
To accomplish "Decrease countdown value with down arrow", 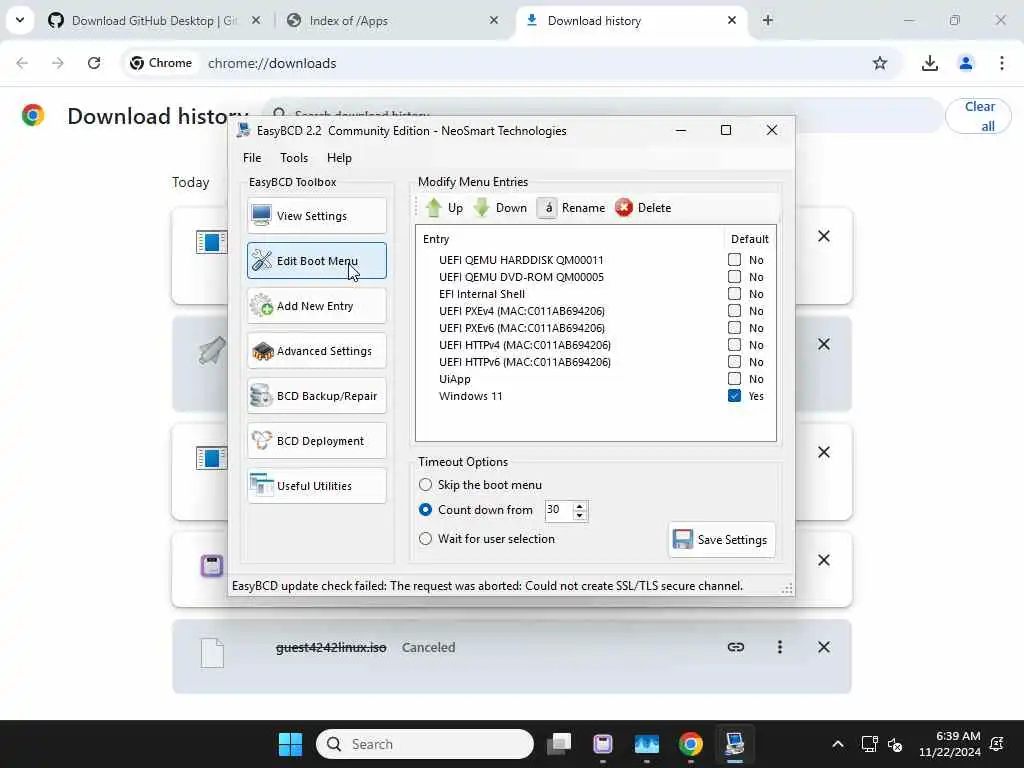I will (580, 515).
